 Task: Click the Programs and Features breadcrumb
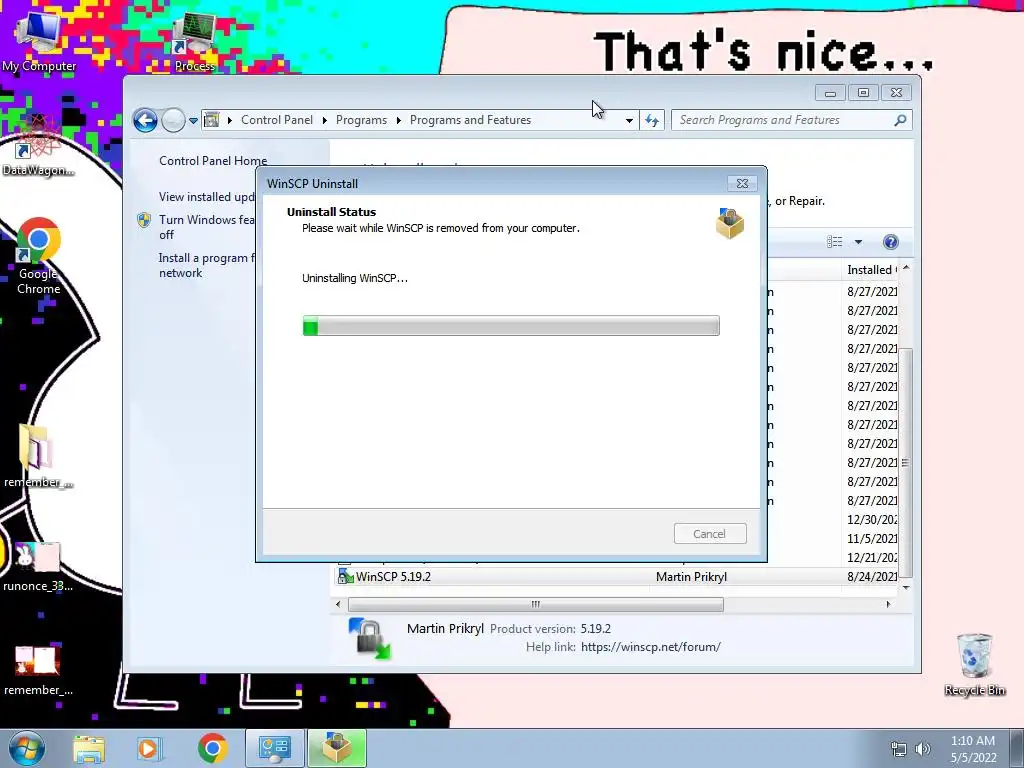point(470,120)
